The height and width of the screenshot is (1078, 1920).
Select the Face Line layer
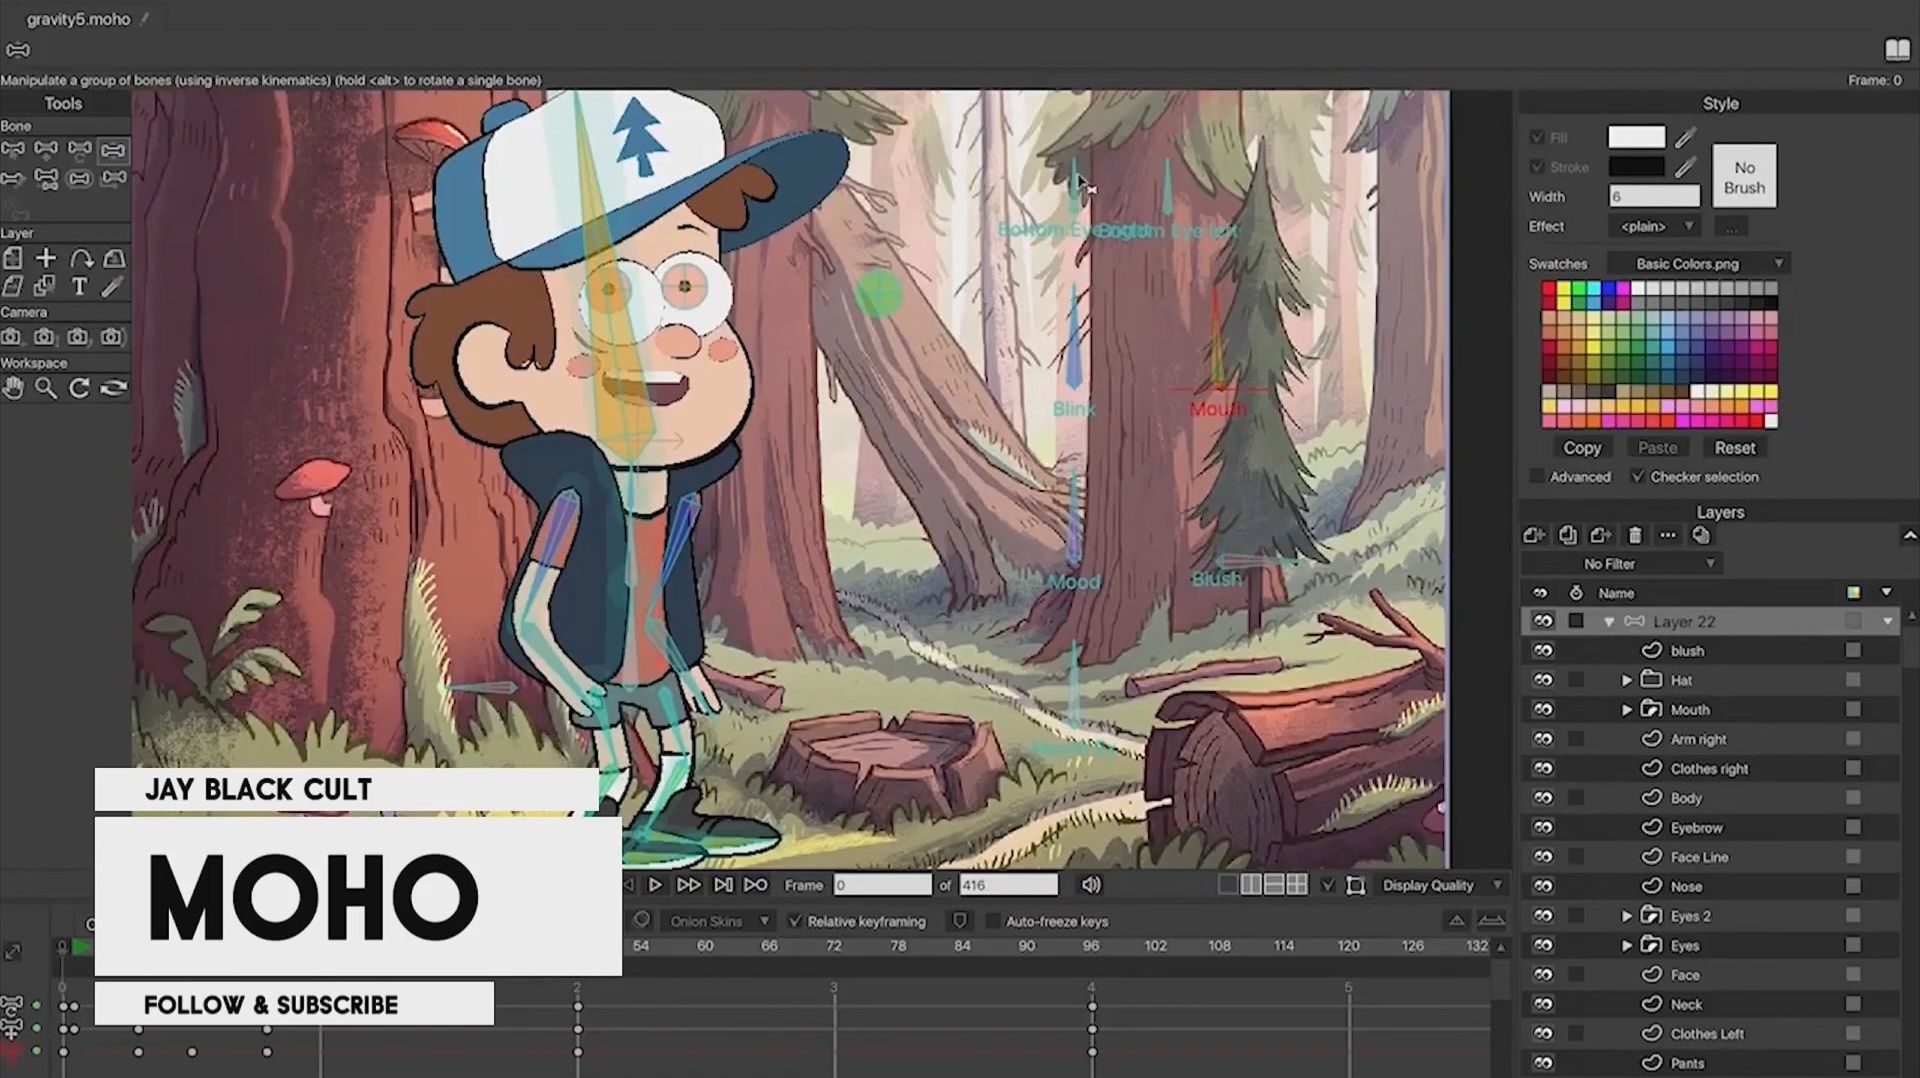1710,857
